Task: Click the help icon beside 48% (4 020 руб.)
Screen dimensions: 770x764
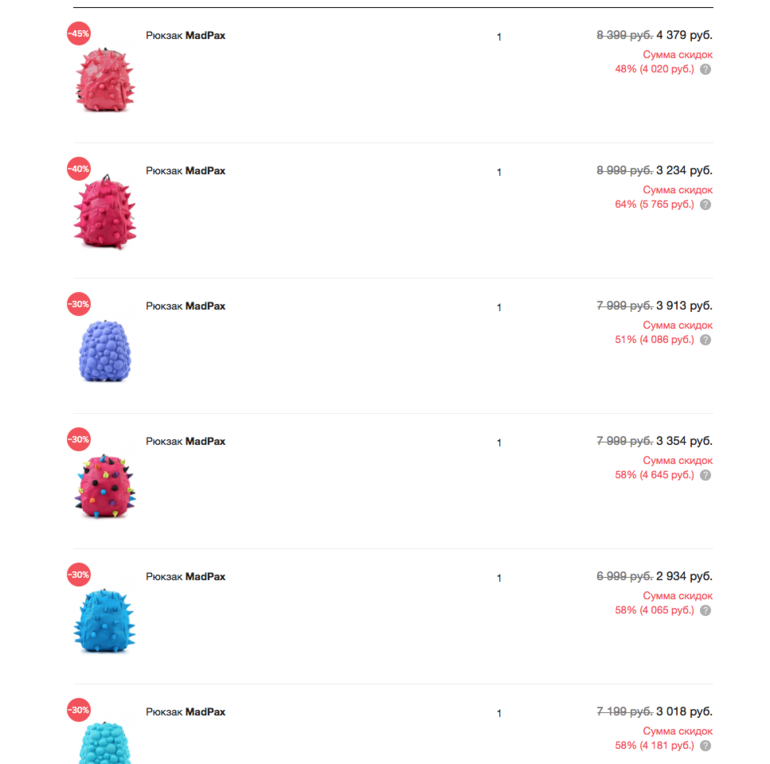Action: (705, 69)
